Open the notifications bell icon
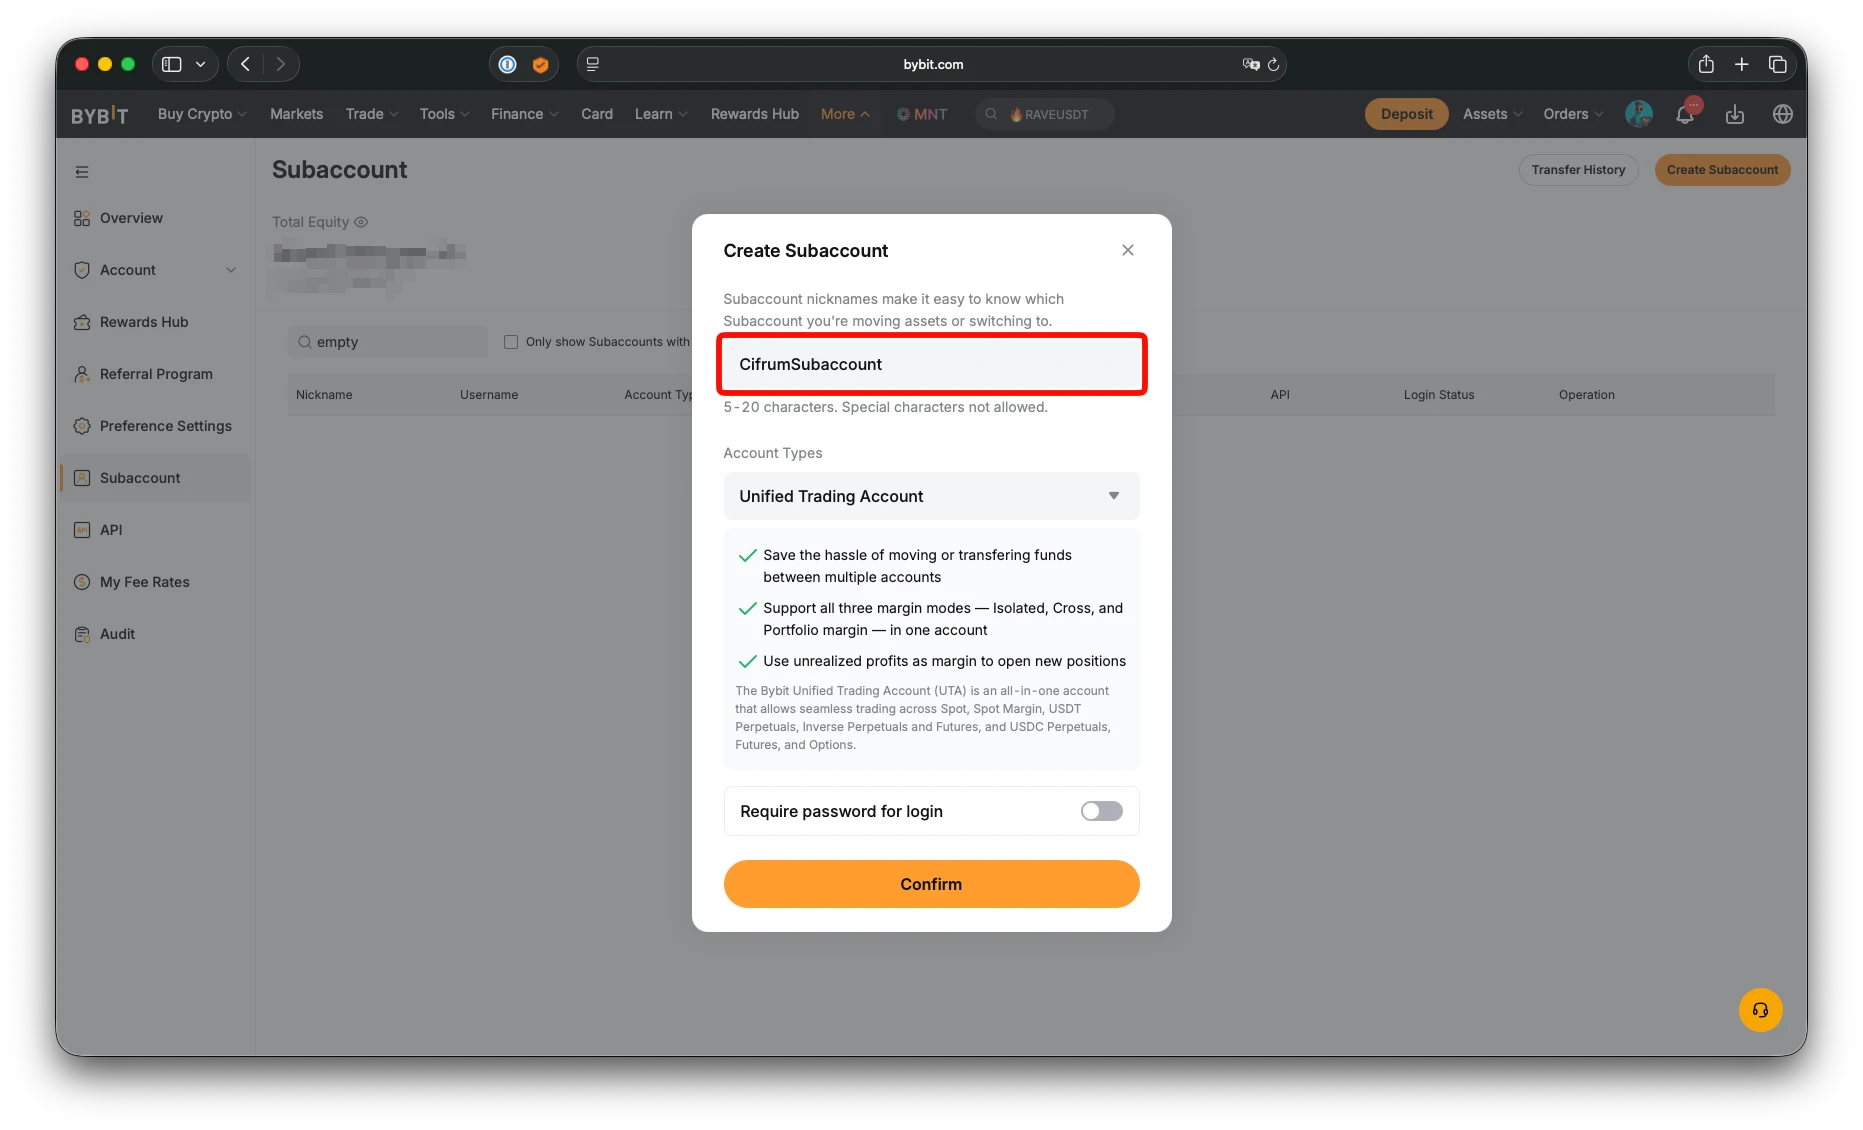Screen dimensions: 1863x1130 pos(1685,114)
